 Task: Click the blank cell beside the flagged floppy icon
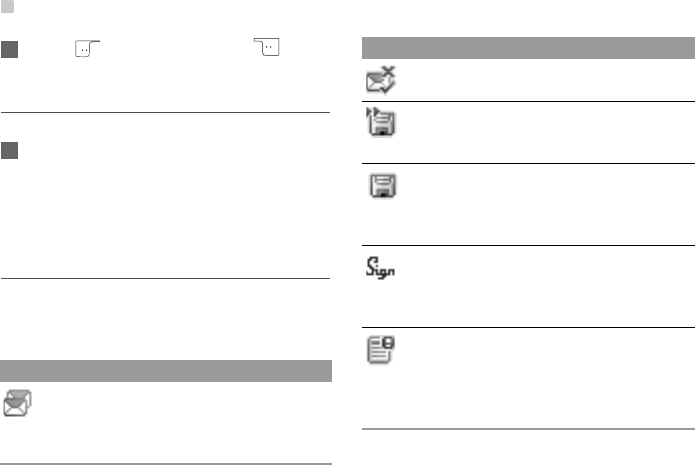pos(547,133)
